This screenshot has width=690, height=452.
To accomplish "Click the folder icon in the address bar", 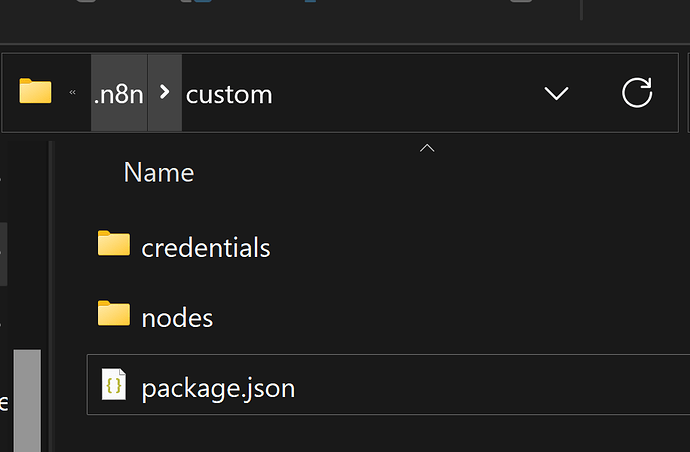I will coord(35,93).
